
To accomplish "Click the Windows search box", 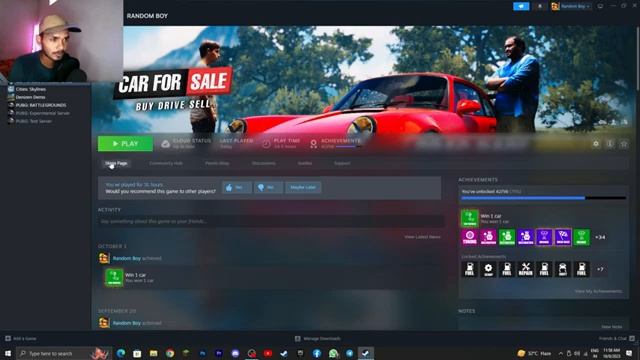I will click(64, 353).
